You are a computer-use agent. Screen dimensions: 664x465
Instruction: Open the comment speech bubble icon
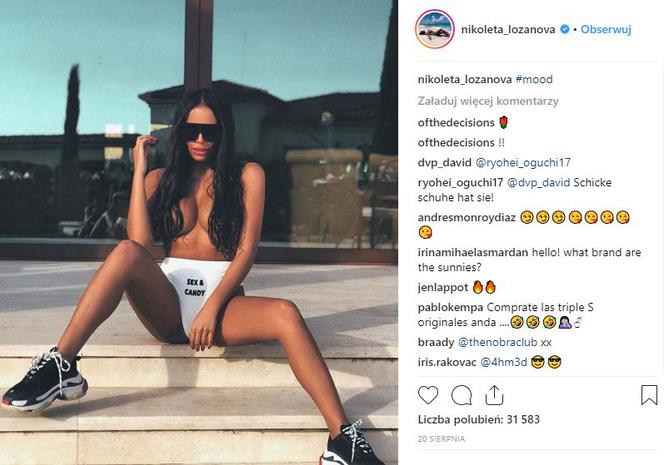461,396
